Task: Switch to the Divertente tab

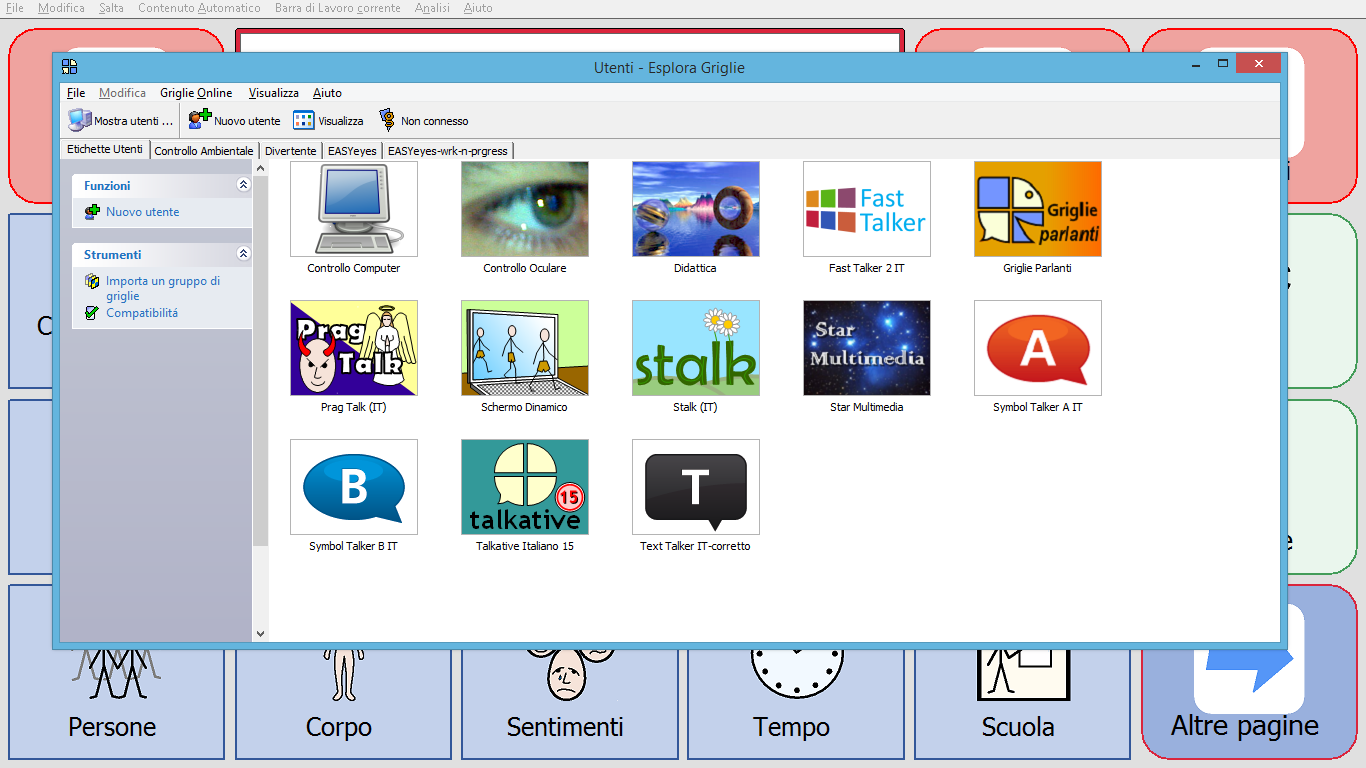Action: pos(291,151)
